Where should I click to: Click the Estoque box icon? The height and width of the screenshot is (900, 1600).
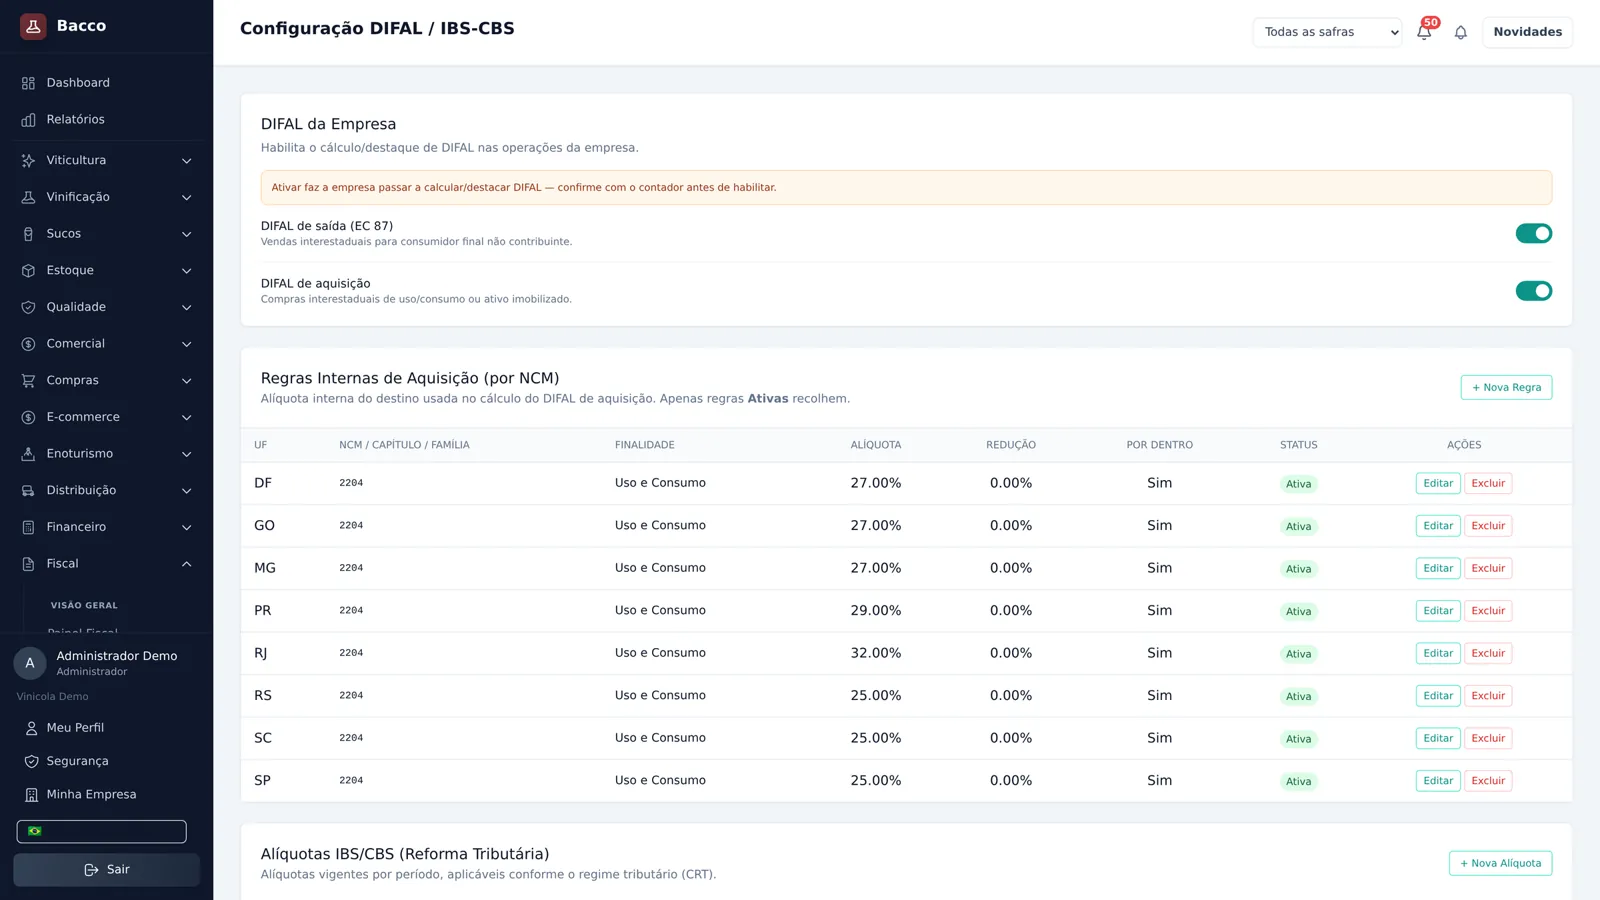[x=28, y=271]
